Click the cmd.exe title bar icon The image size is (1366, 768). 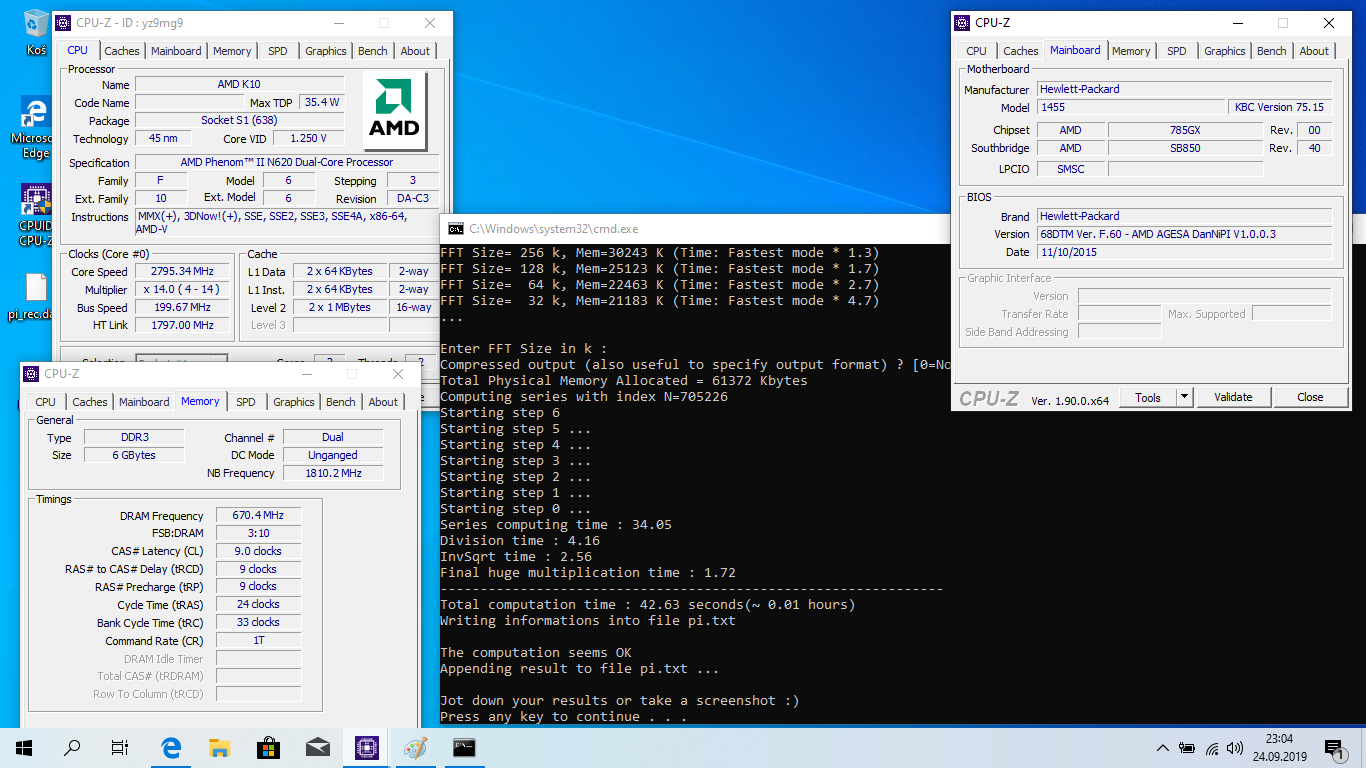(456, 229)
